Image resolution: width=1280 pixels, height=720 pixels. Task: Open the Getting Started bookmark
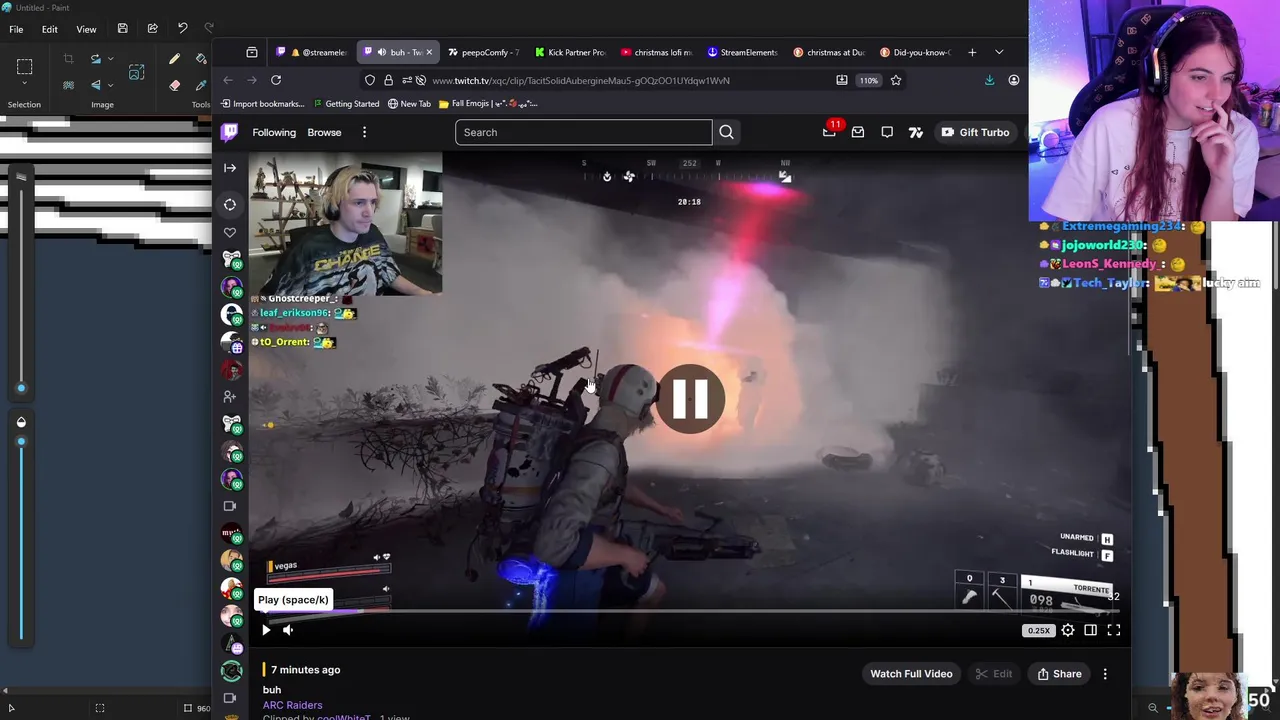[x=346, y=103]
